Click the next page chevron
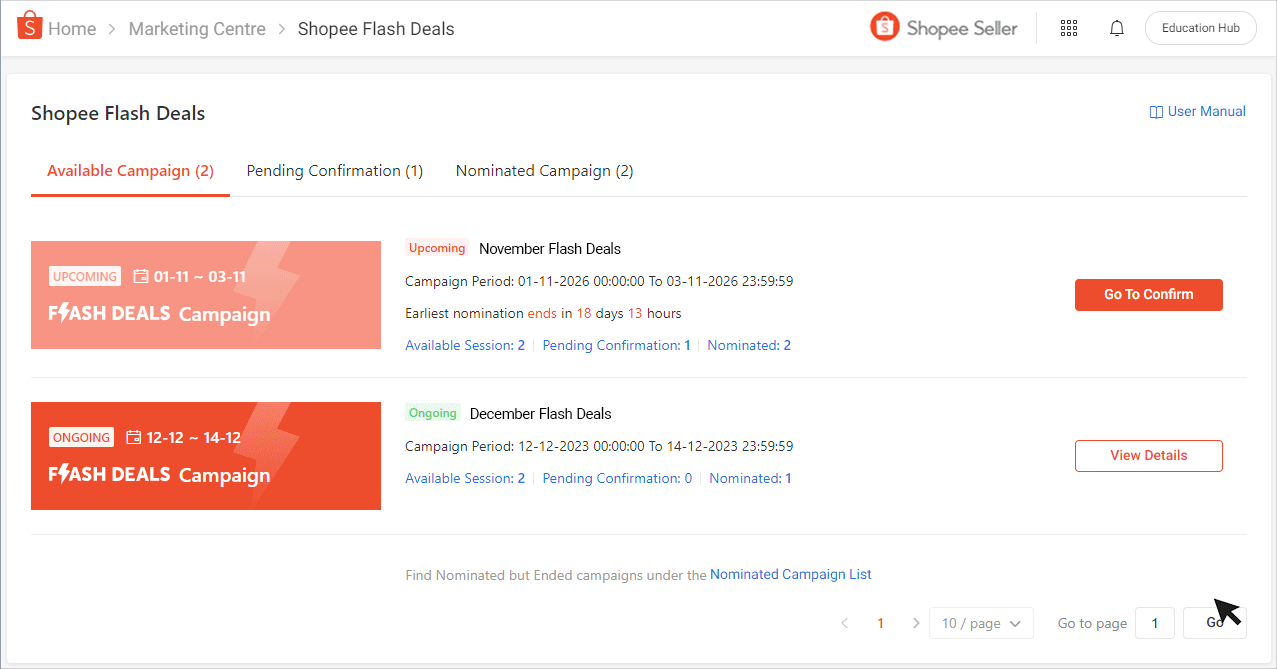The height and width of the screenshot is (669, 1277). [916, 622]
